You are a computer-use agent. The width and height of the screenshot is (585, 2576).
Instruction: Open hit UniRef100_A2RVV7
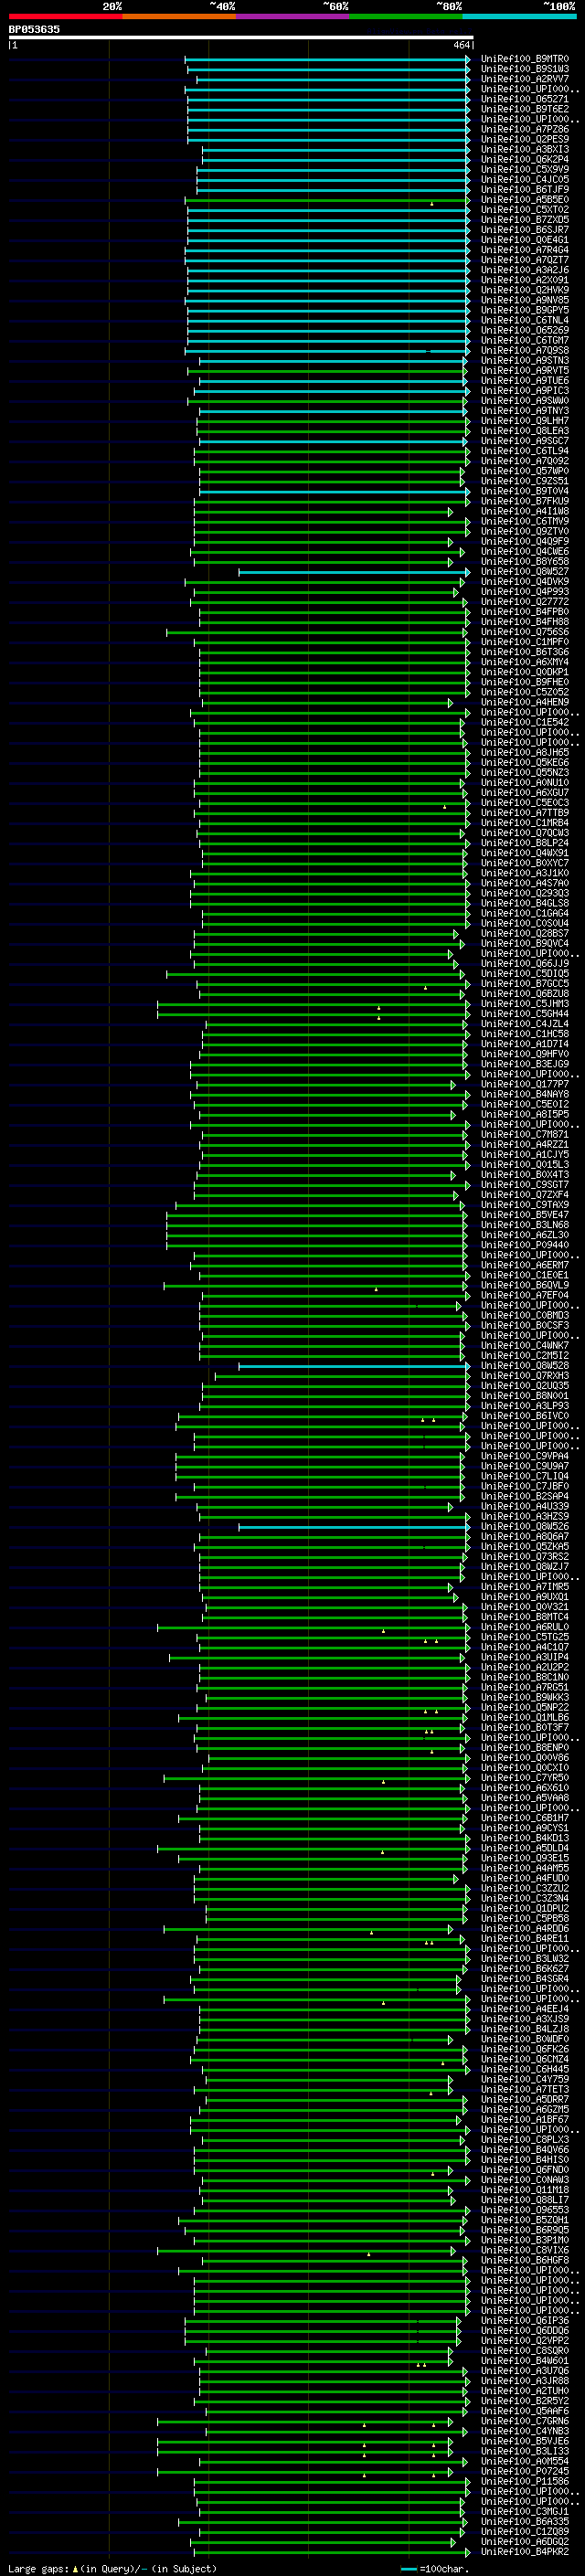coord(524,79)
